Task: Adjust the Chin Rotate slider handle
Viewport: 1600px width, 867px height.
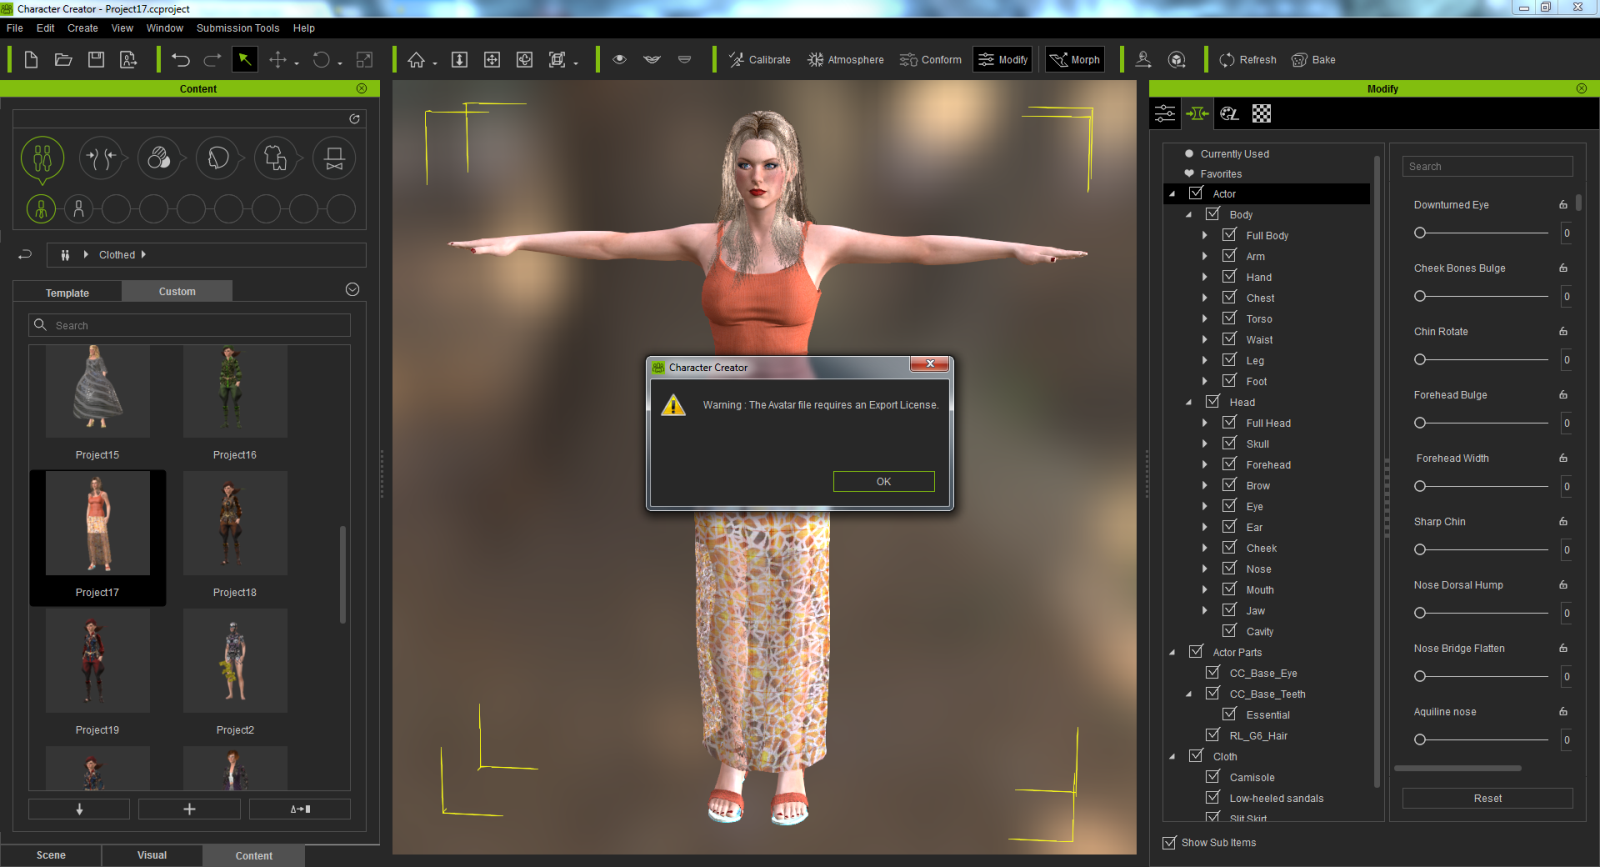Action: coord(1420,359)
